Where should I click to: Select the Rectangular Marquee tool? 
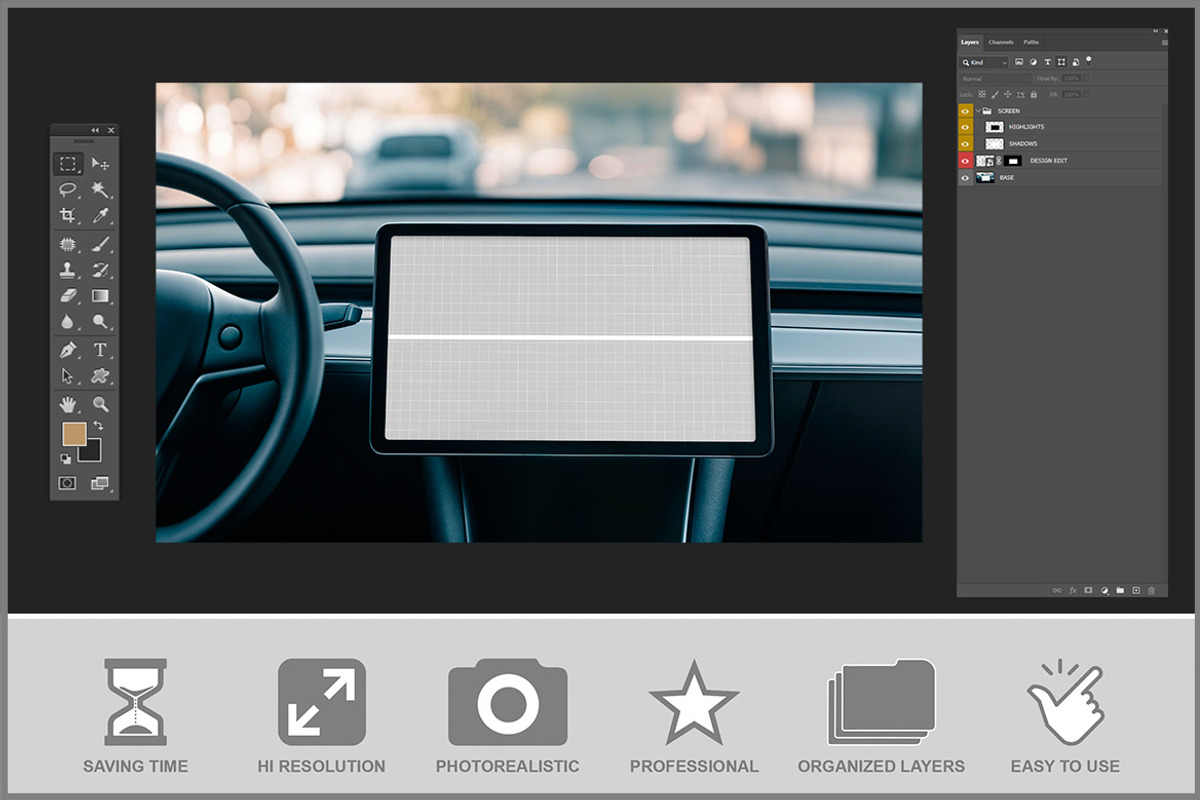[68, 163]
